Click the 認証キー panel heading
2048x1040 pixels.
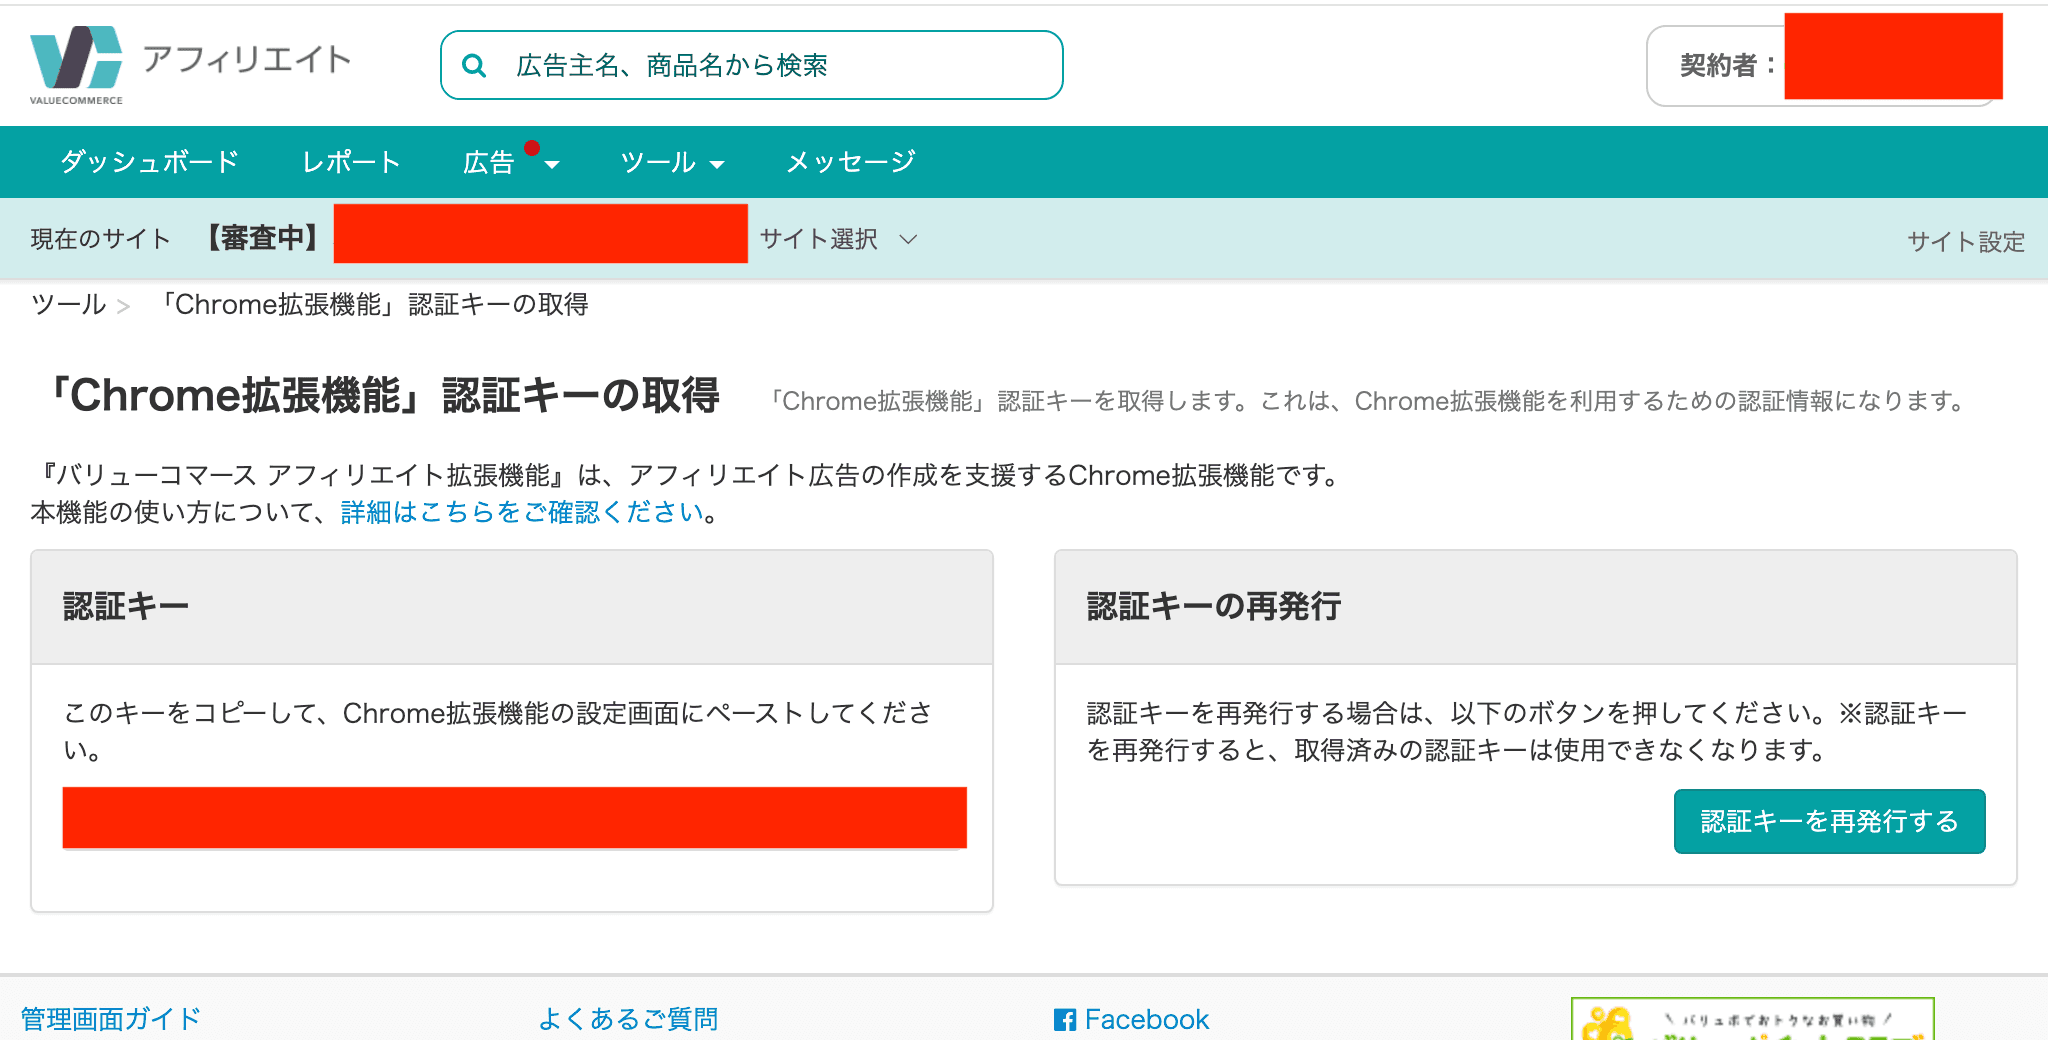pyautogui.click(x=126, y=606)
